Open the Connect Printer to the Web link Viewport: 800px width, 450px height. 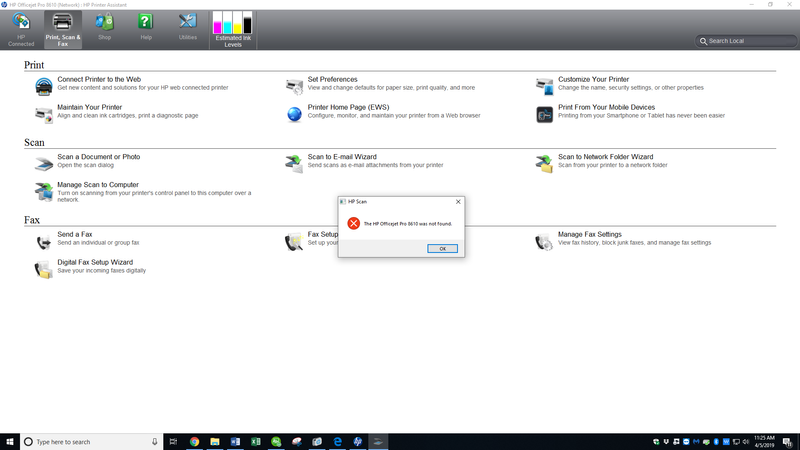coord(99,80)
